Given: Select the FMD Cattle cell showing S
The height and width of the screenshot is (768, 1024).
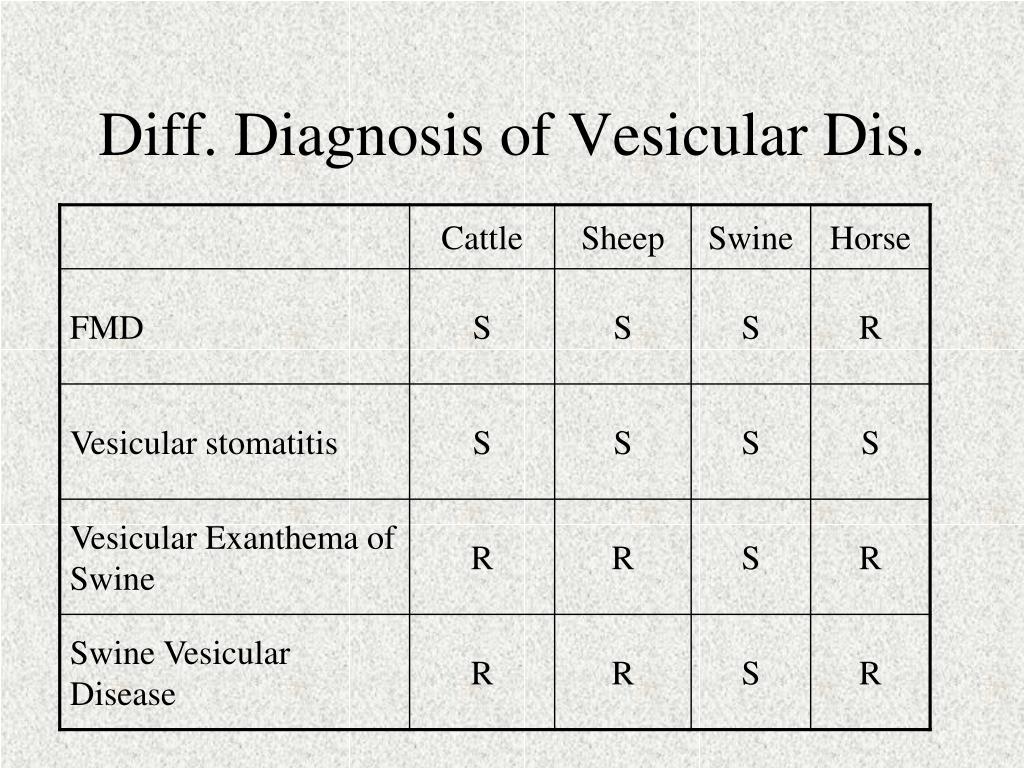Looking at the screenshot, I should 482,327.
